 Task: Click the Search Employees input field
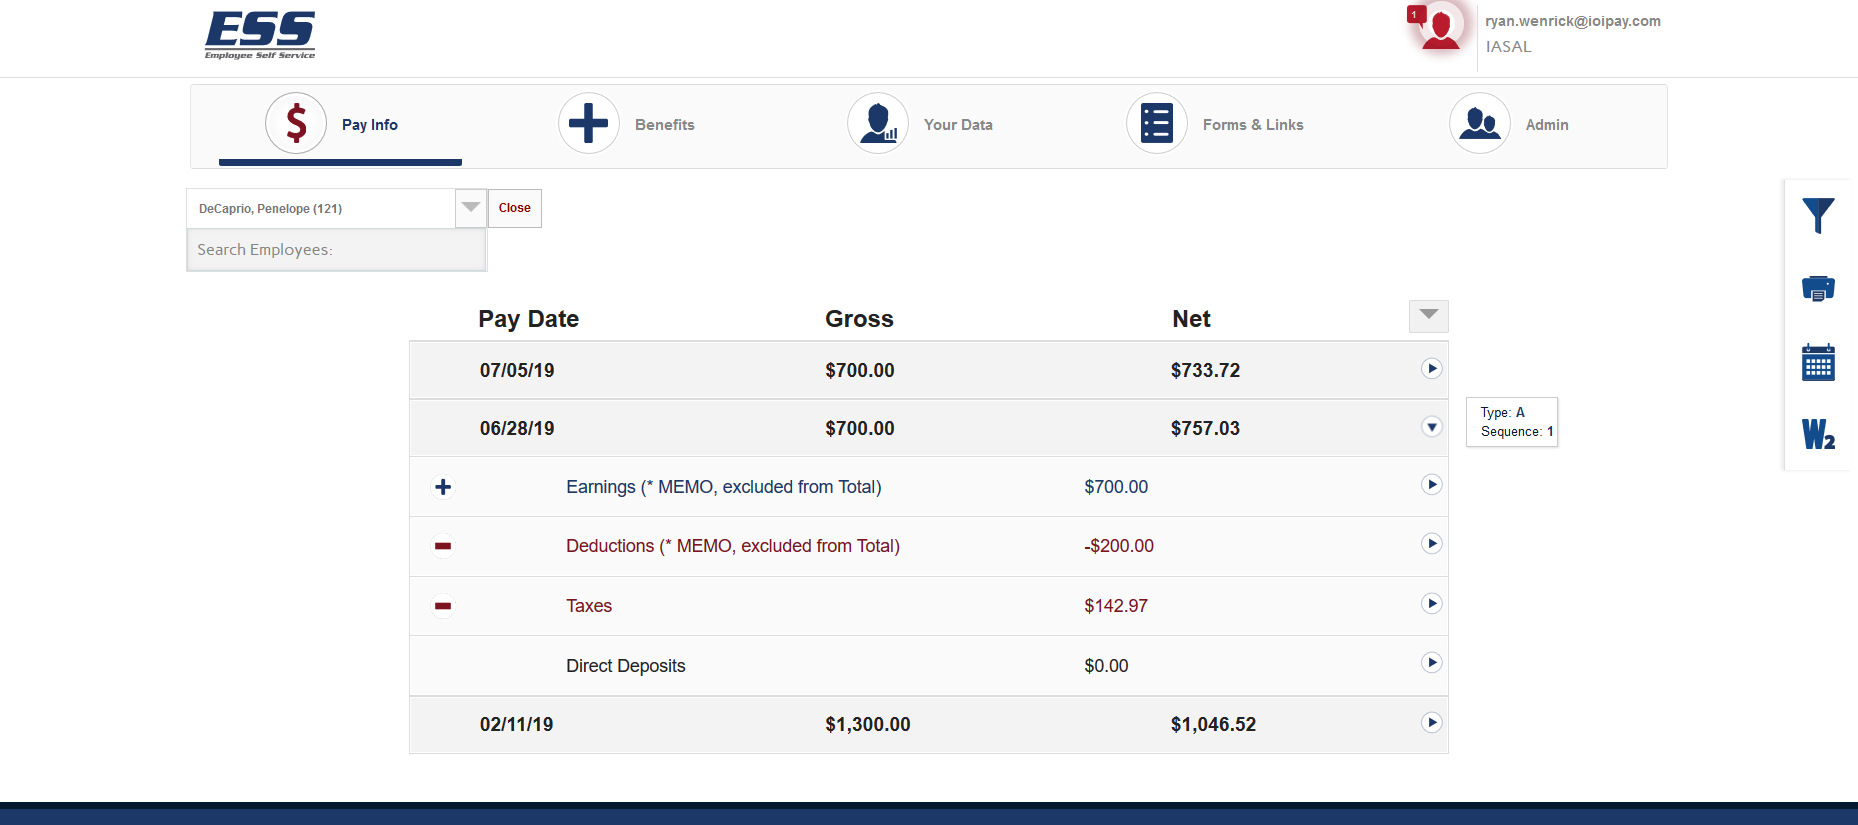click(x=336, y=250)
